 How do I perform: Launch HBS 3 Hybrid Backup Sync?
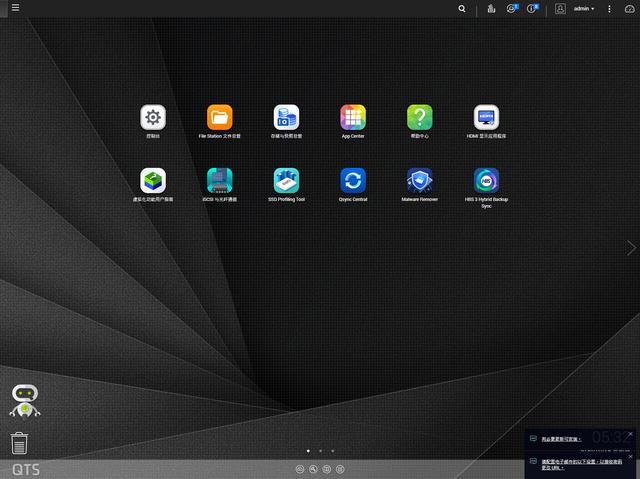486,180
